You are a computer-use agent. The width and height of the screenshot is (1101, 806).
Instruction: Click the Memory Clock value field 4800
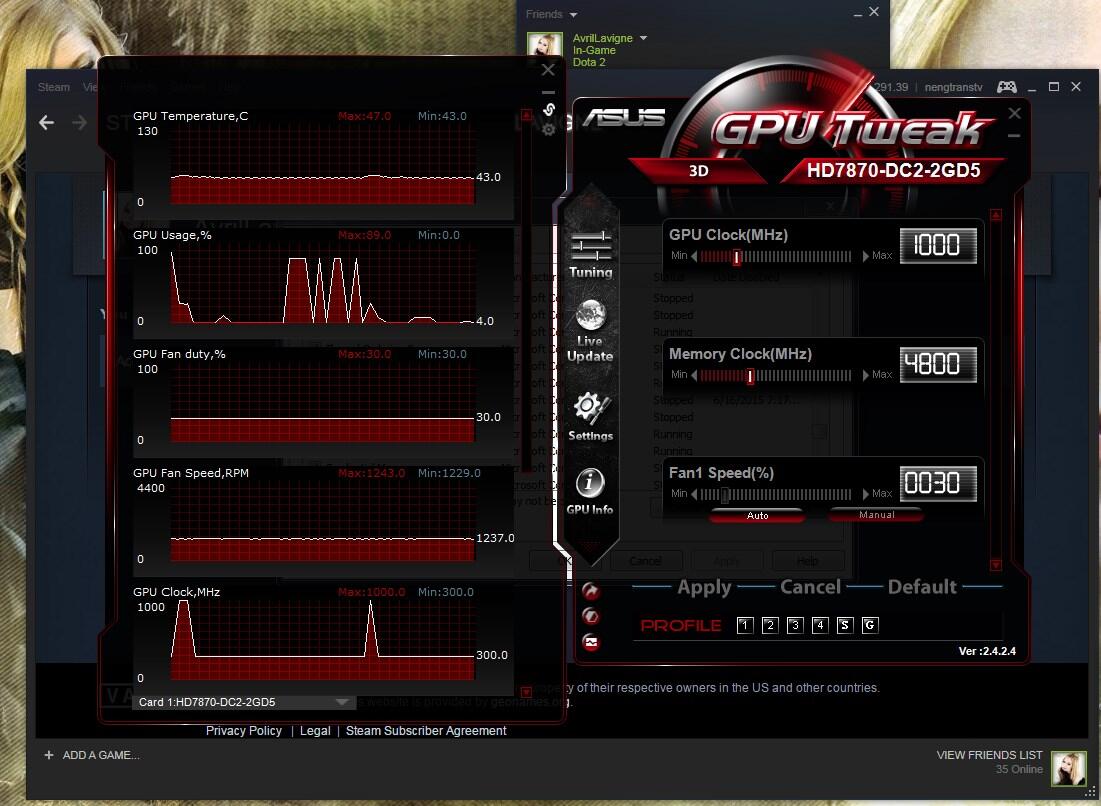tap(938, 364)
